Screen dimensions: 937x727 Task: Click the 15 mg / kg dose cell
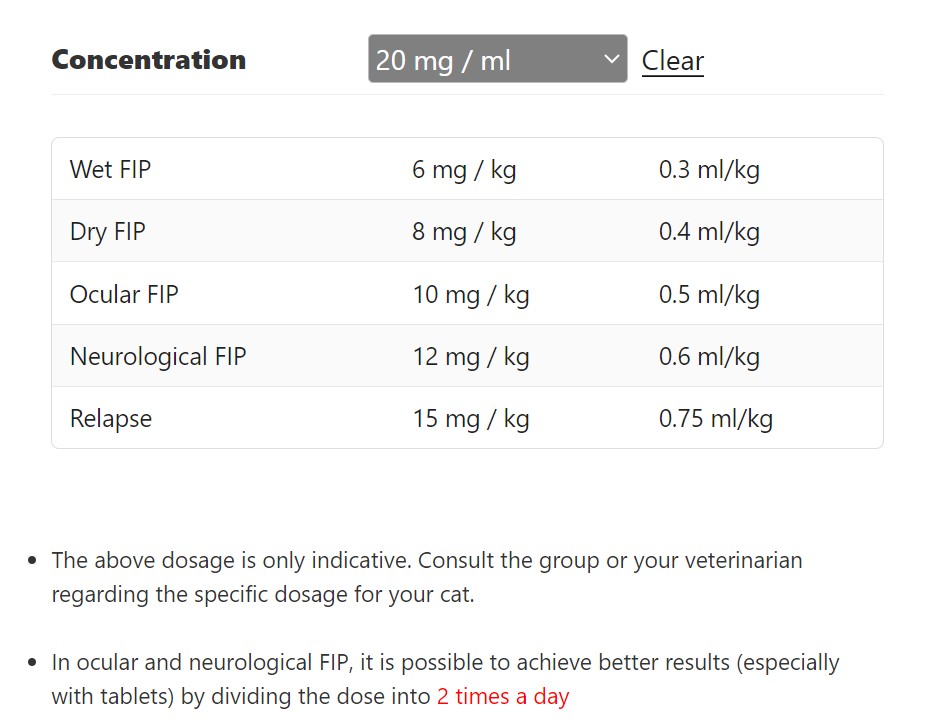(x=471, y=418)
